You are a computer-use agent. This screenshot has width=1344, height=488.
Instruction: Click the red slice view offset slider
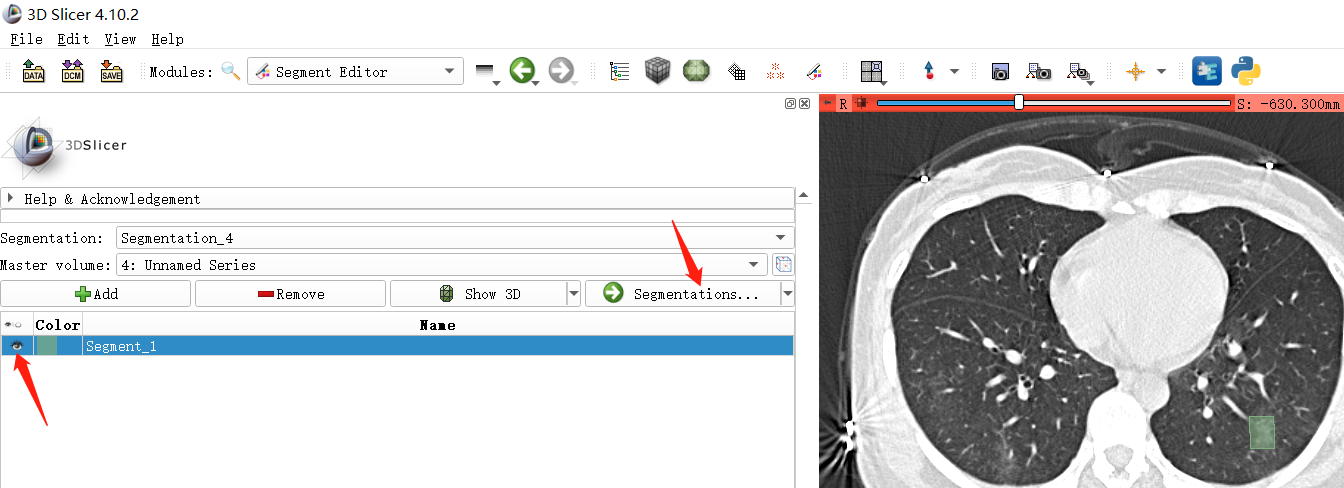point(1054,103)
